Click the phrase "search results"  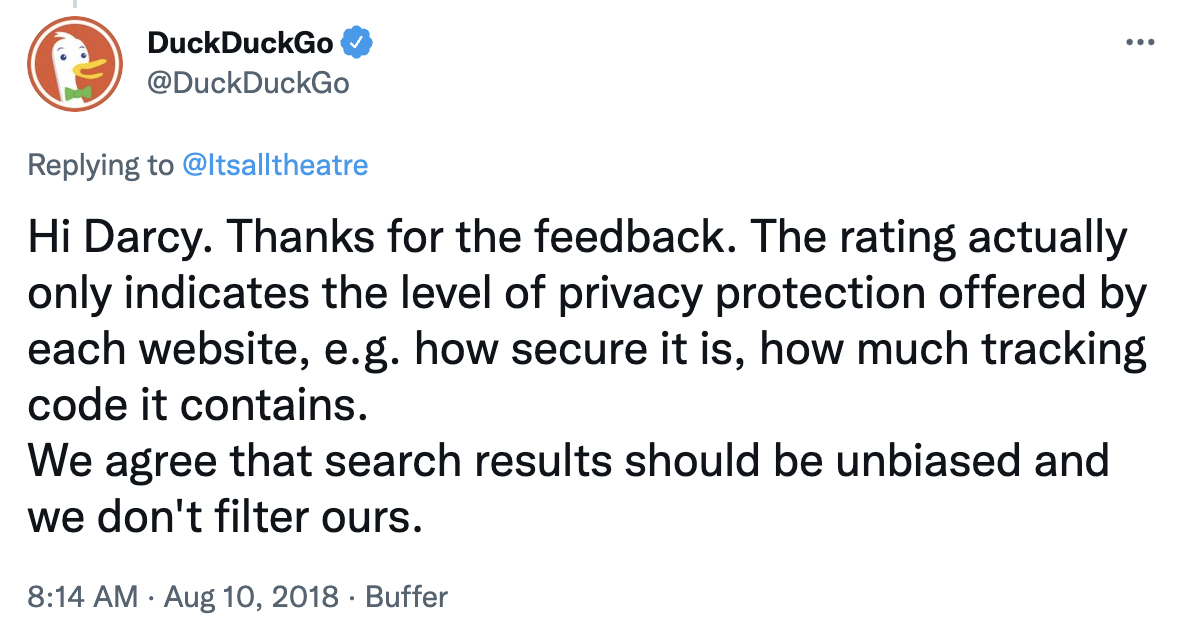(468, 461)
